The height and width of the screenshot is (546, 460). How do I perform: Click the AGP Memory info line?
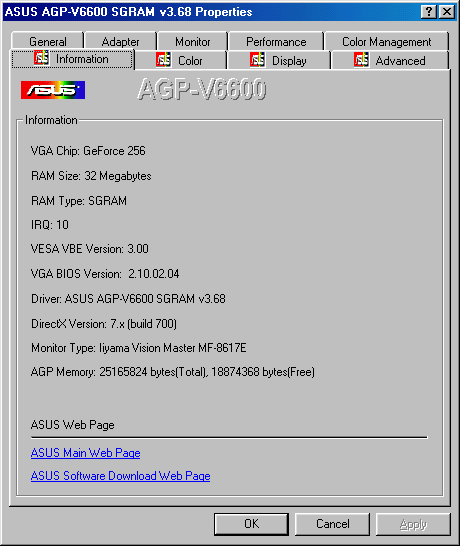[x=173, y=372]
